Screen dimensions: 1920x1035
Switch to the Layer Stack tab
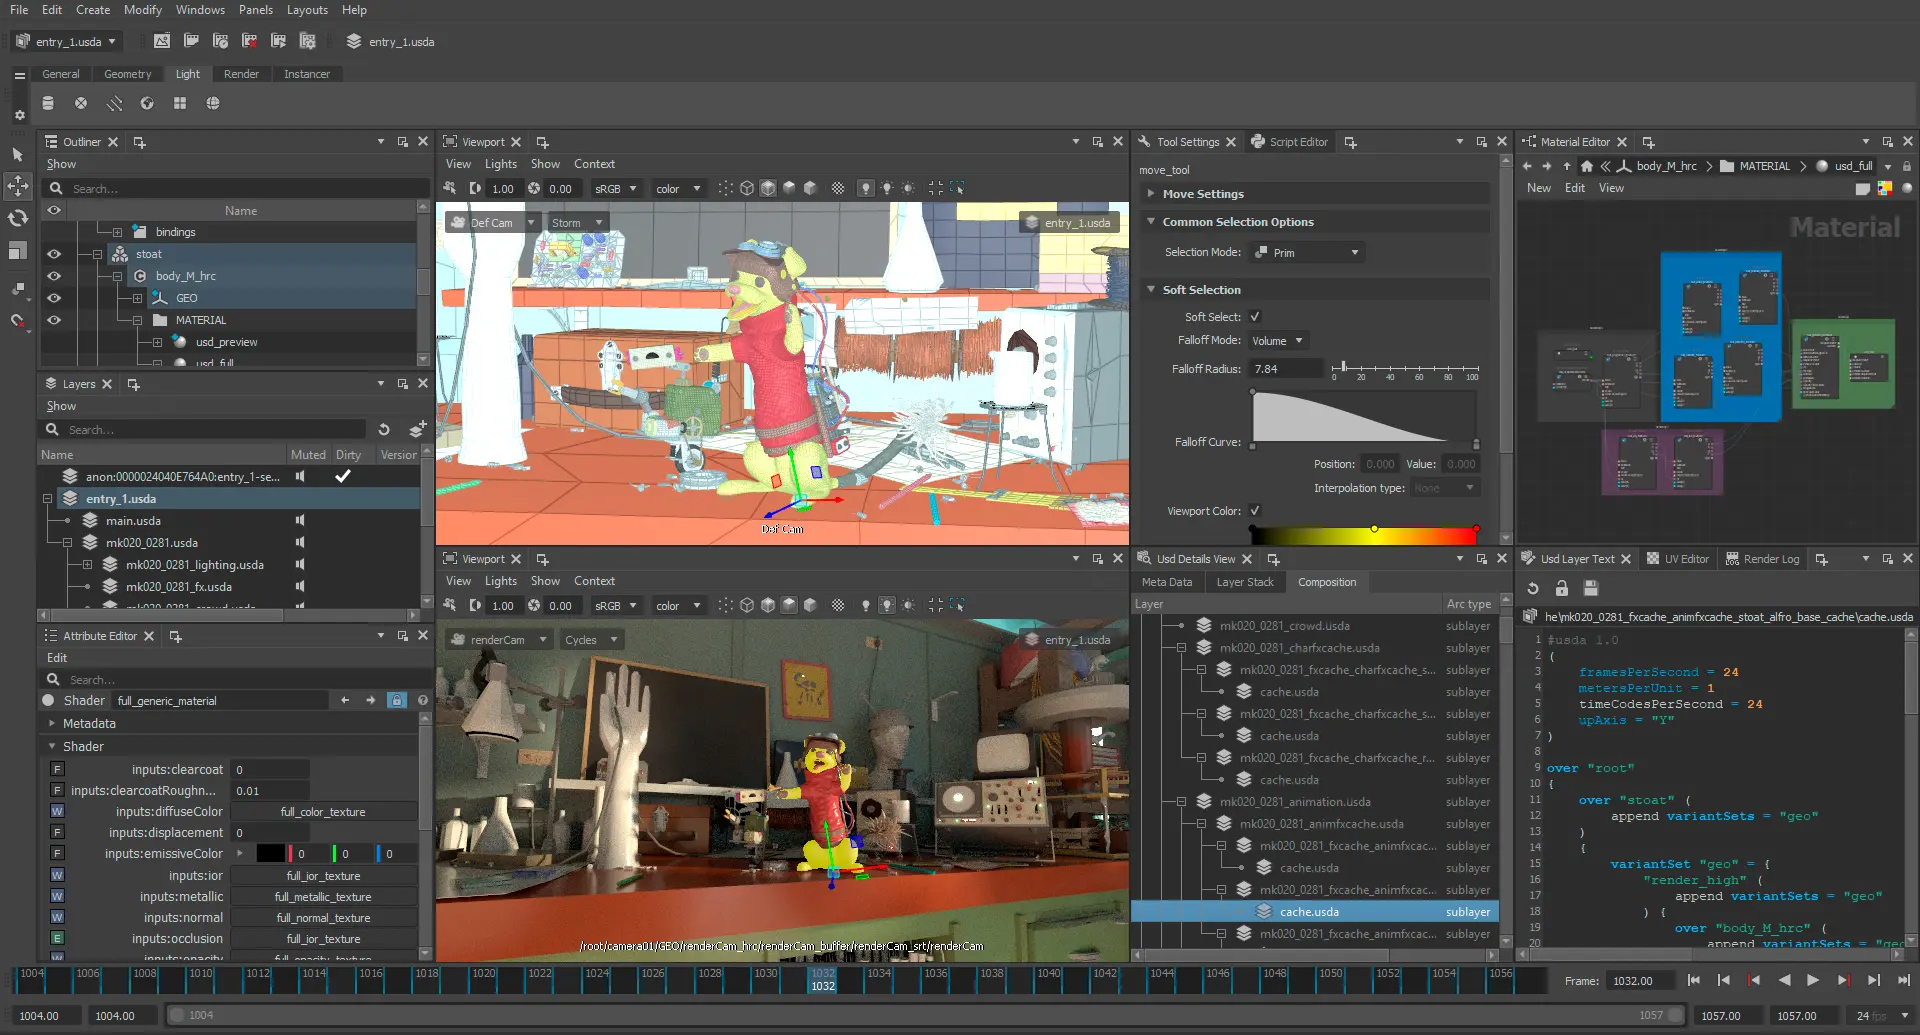(x=1245, y=582)
